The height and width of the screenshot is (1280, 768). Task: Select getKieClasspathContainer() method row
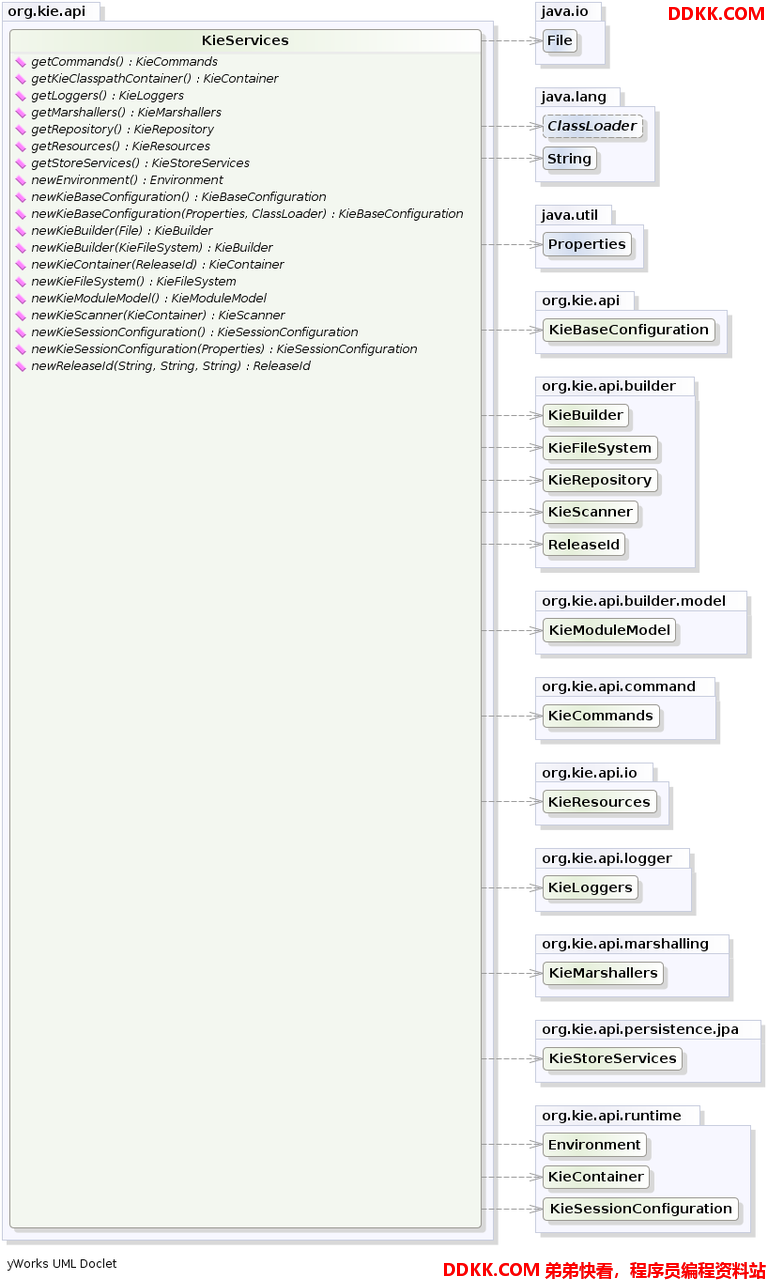click(x=155, y=79)
